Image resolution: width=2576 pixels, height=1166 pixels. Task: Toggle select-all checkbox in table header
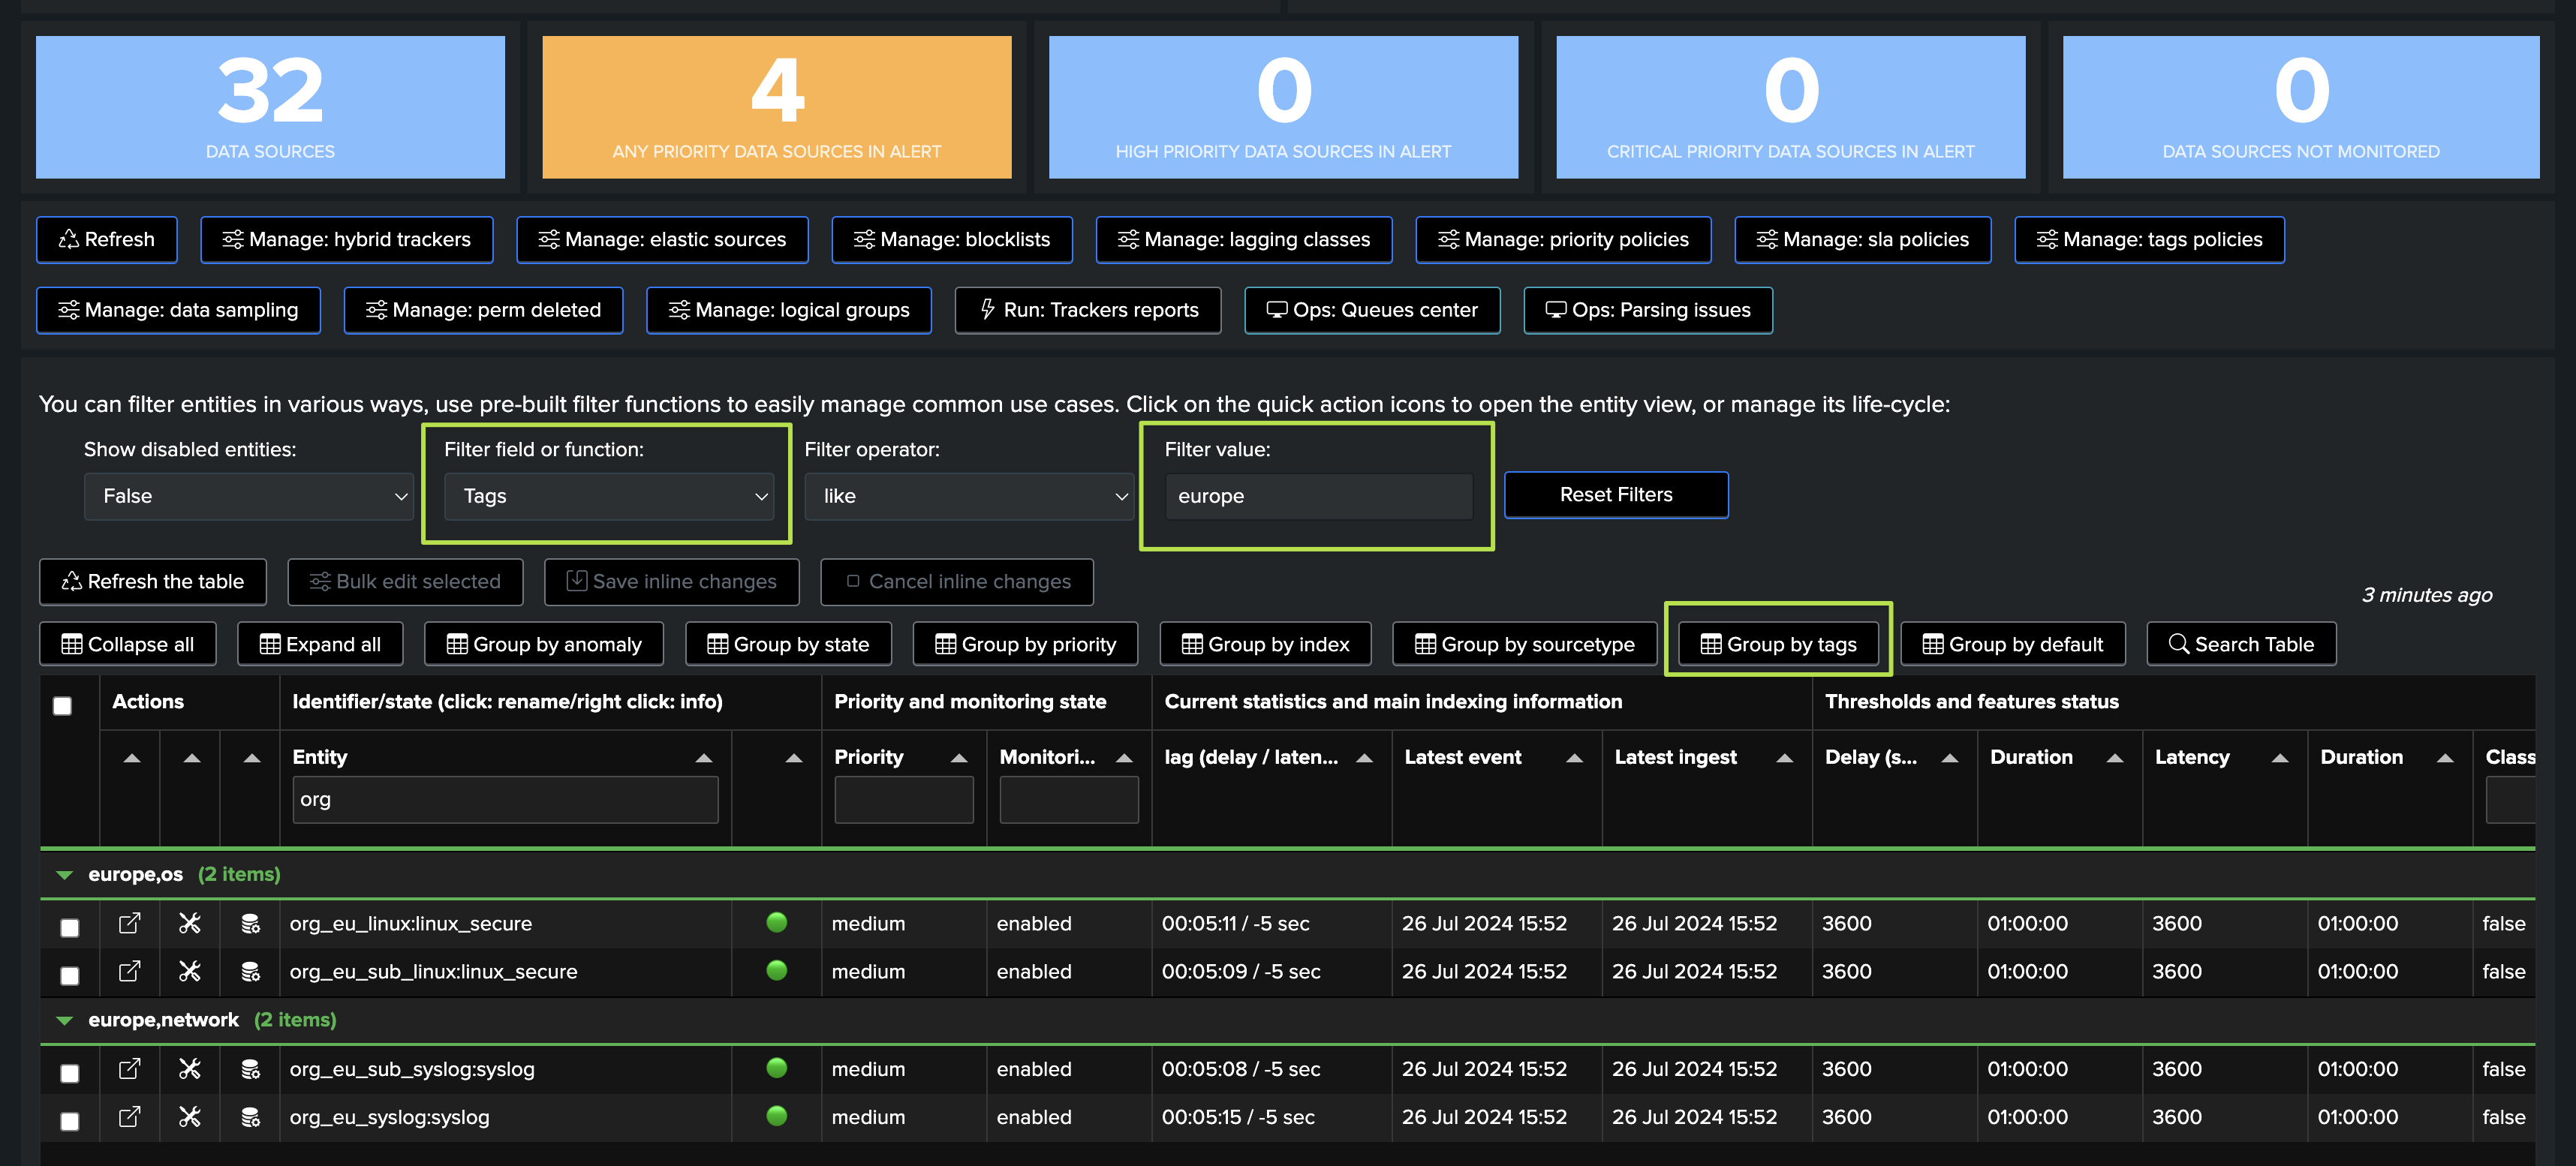(62, 706)
